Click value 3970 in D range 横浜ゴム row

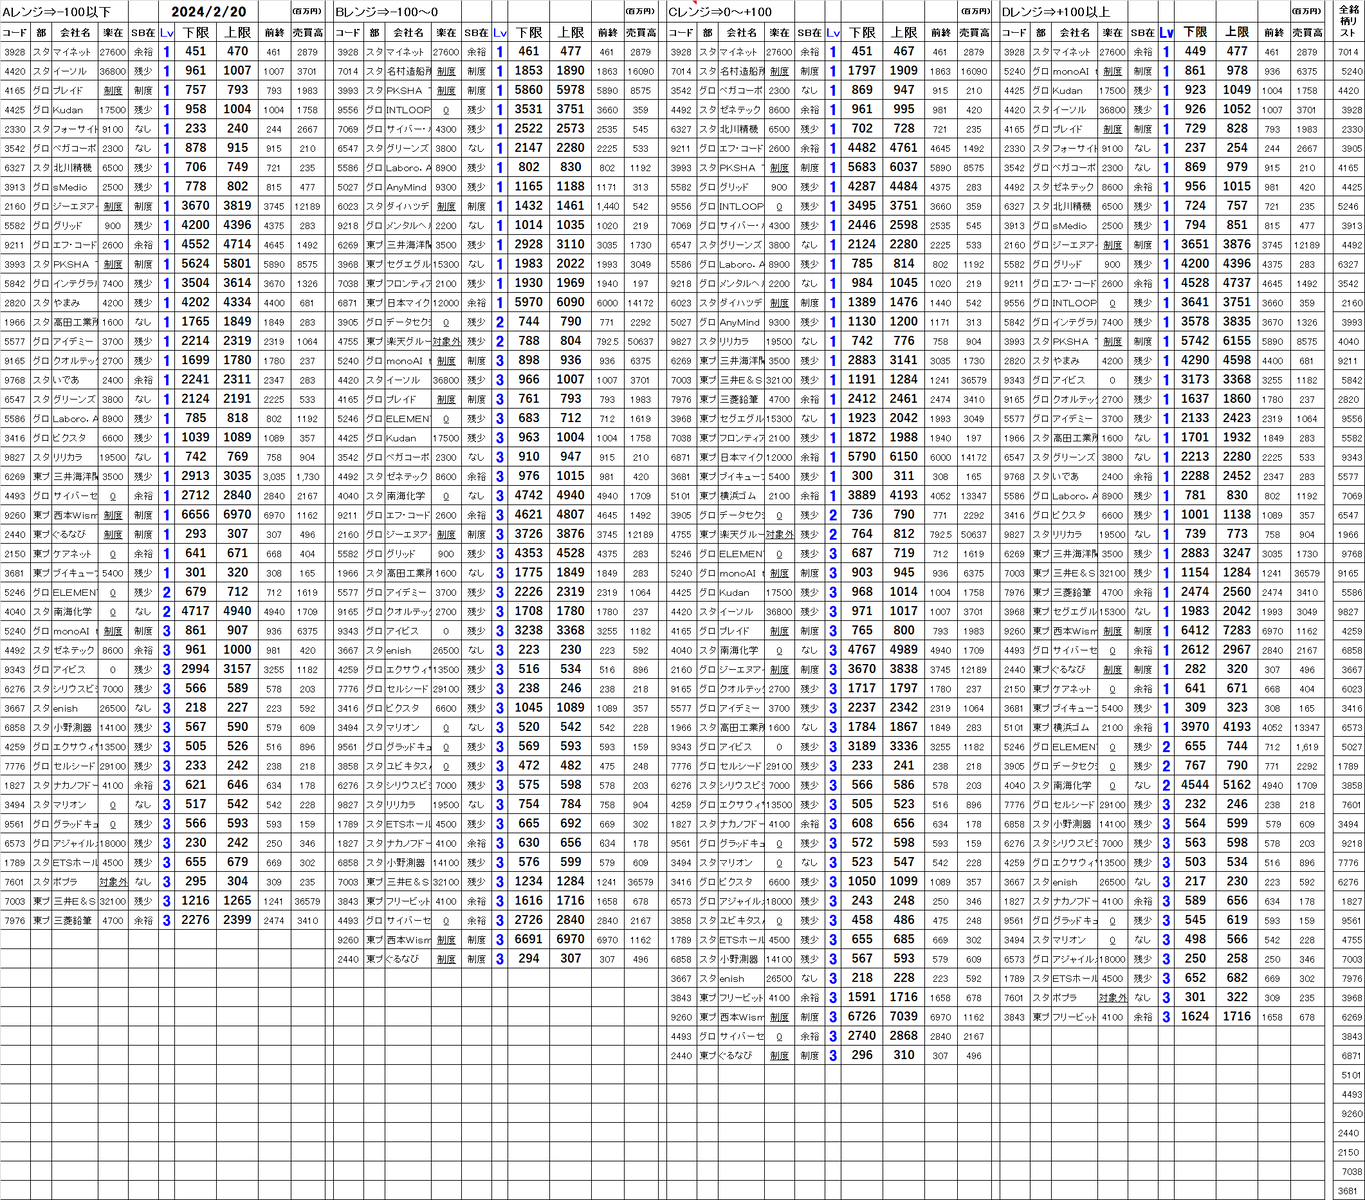(x=1195, y=727)
